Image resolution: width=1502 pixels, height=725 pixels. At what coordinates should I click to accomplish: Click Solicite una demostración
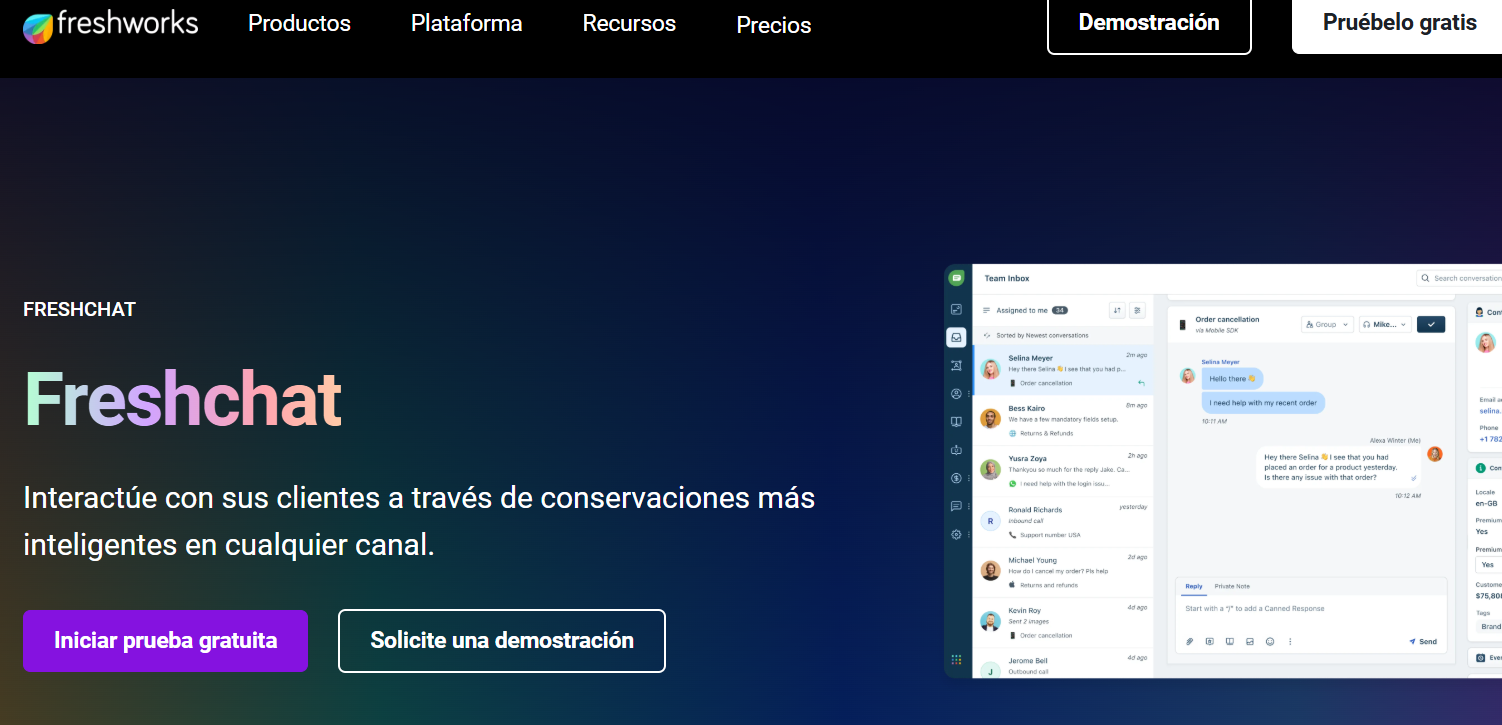(502, 641)
